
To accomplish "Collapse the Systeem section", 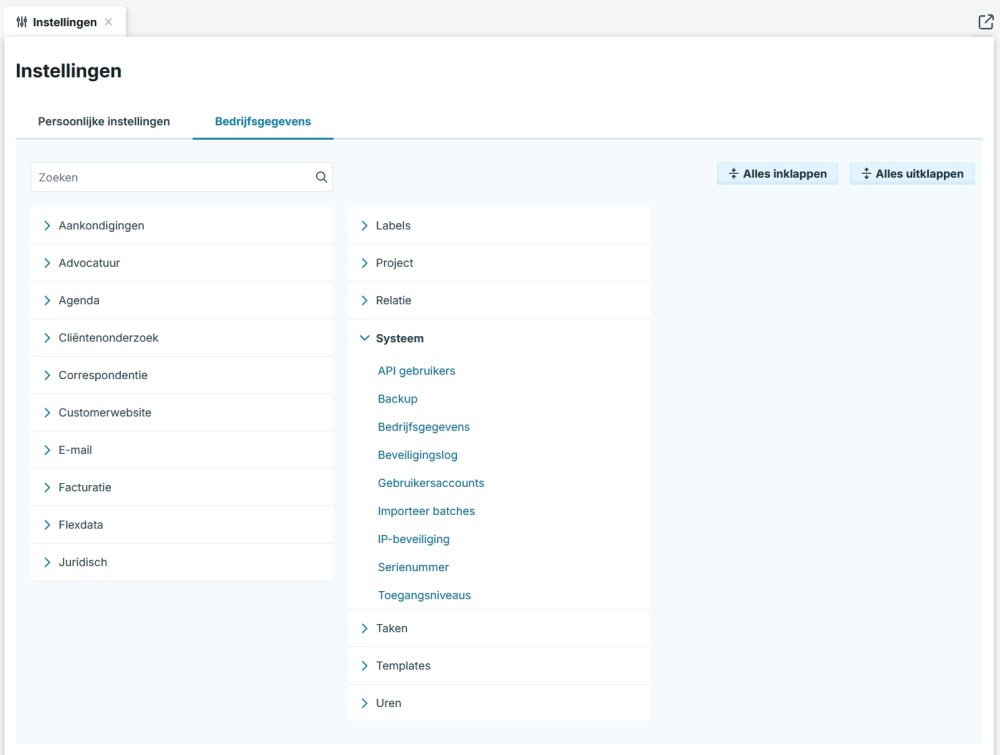I will tap(499, 338).
